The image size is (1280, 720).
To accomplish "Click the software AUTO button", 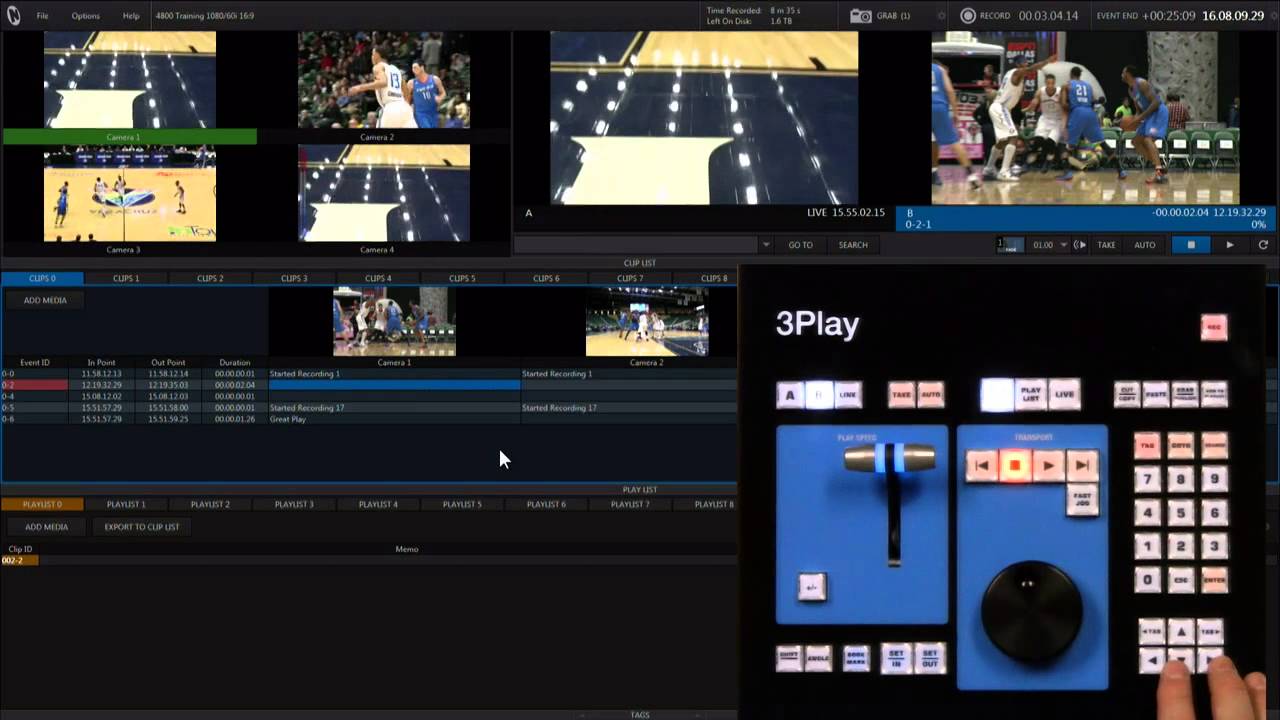I will pyautogui.click(x=1144, y=245).
